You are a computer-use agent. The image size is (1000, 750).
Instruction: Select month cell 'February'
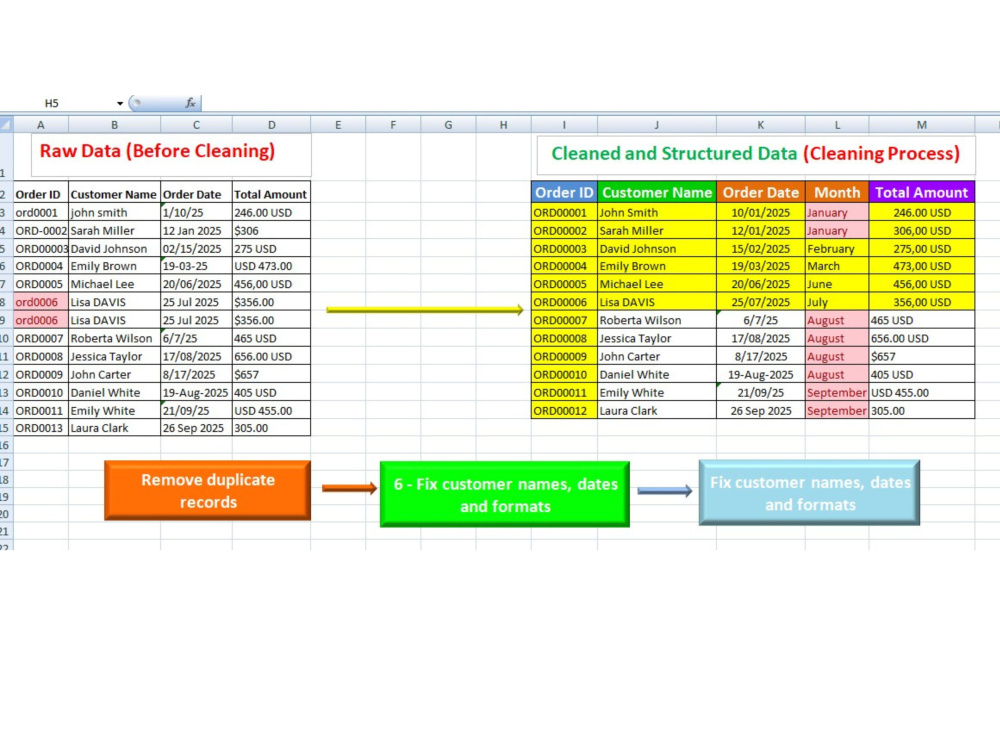[x=837, y=249]
